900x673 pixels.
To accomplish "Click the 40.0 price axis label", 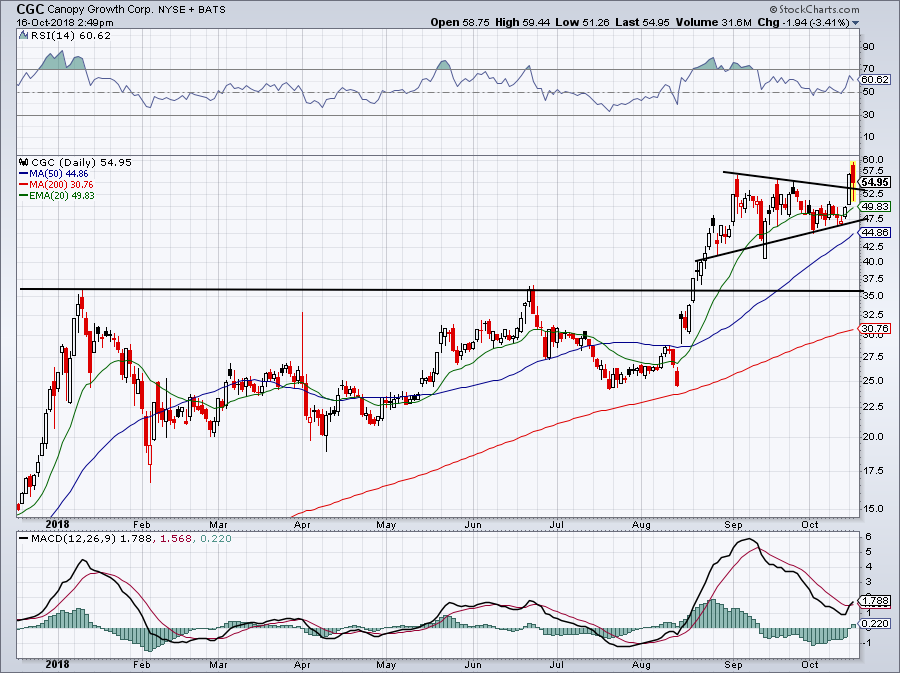I will click(x=872, y=262).
